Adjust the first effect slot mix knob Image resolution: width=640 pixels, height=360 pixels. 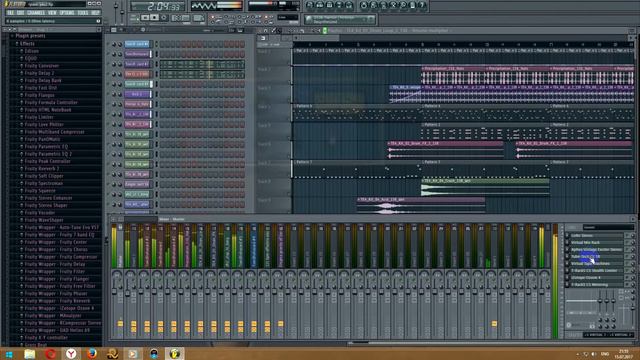coord(633,236)
